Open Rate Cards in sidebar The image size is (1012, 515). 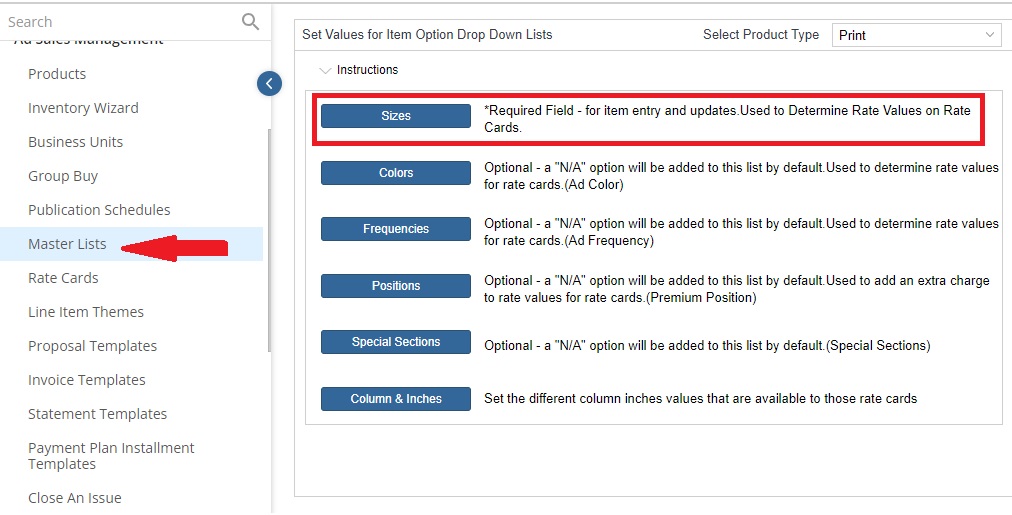click(x=63, y=278)
